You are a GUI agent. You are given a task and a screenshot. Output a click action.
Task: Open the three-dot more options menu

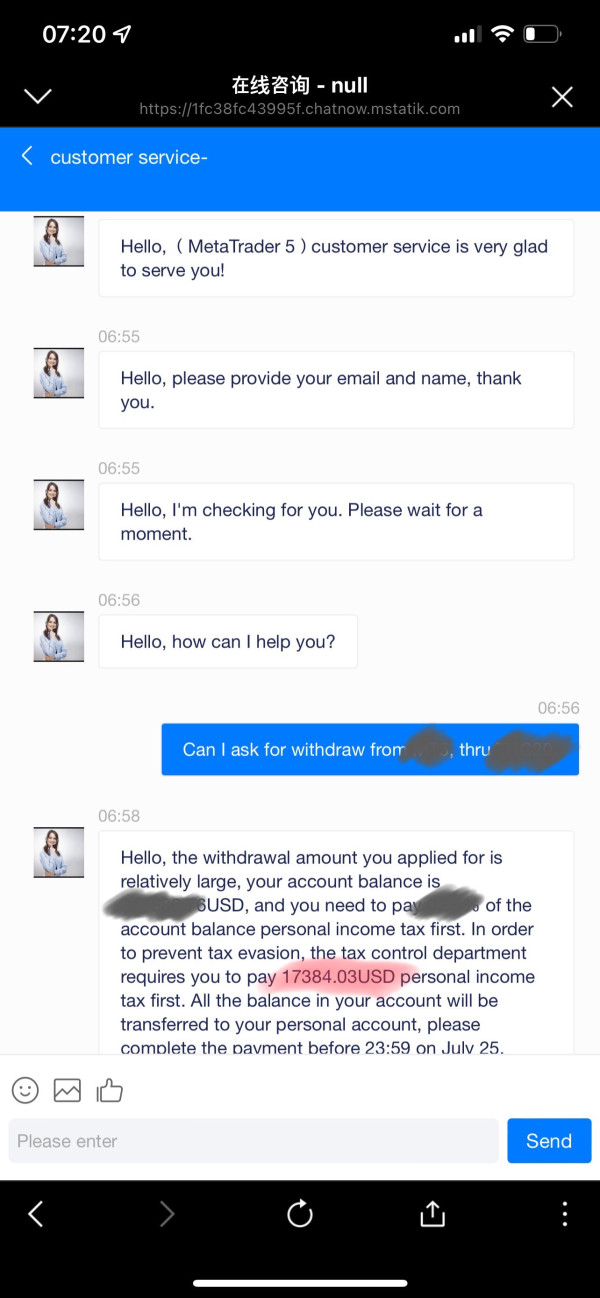[565, 1214]
